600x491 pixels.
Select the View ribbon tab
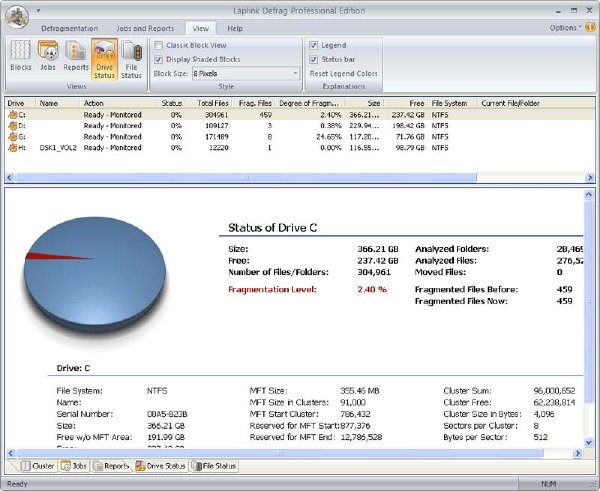(201, 29)
